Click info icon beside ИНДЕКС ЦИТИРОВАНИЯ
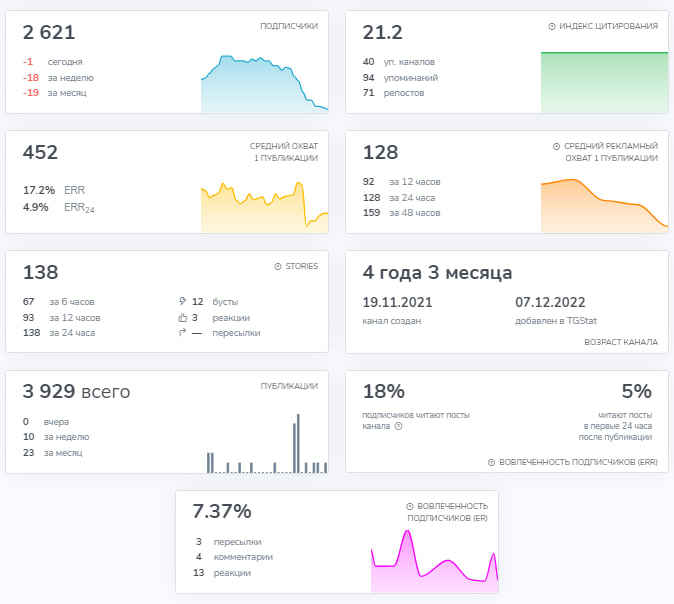This screenshot has height=604, width=674. 552,26
